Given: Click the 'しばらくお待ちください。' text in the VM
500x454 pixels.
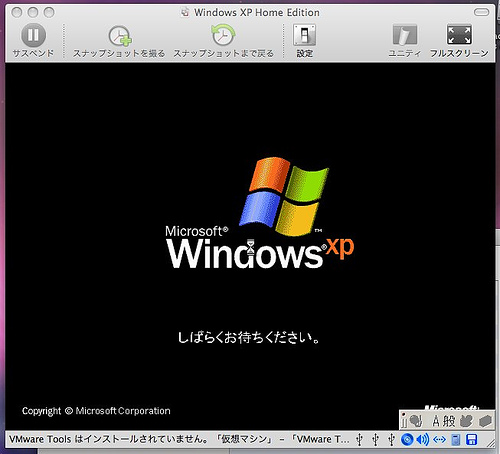Looking at the screenshot, I should click(x=249, y=338).
